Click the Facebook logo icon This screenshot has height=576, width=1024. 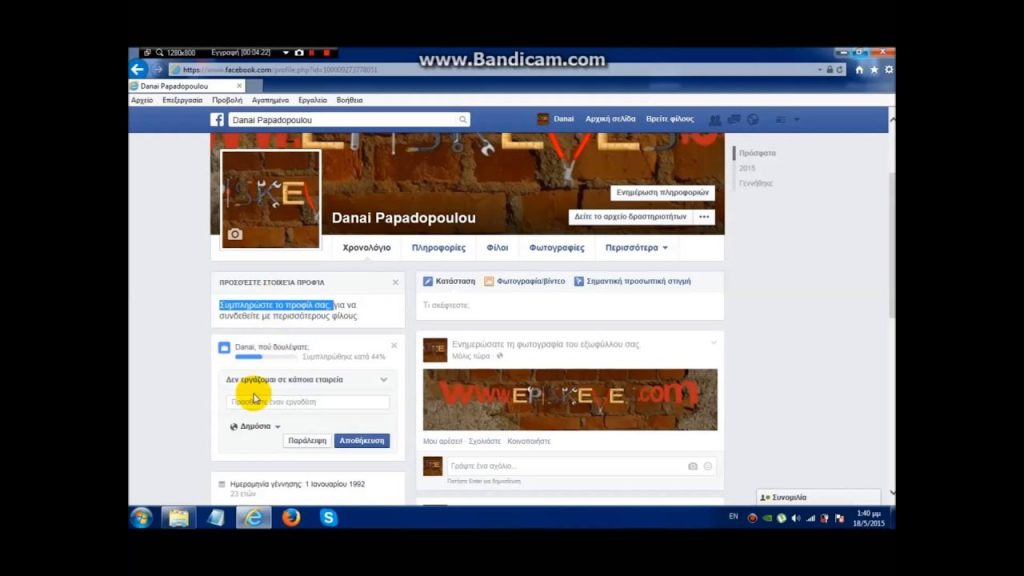[217, 120]
